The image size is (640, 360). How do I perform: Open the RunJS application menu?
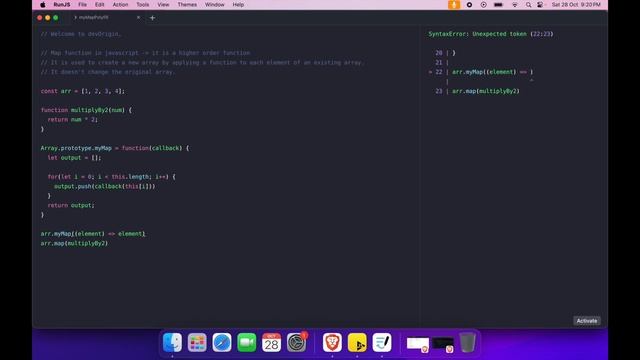[62, 5]
